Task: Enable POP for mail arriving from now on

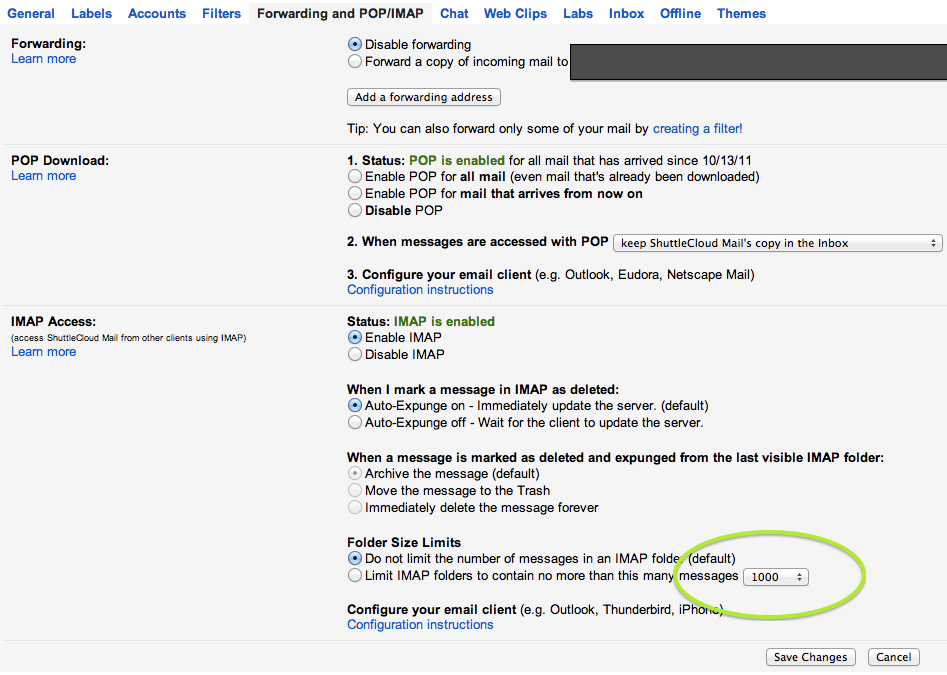Action: coord(355,194)
